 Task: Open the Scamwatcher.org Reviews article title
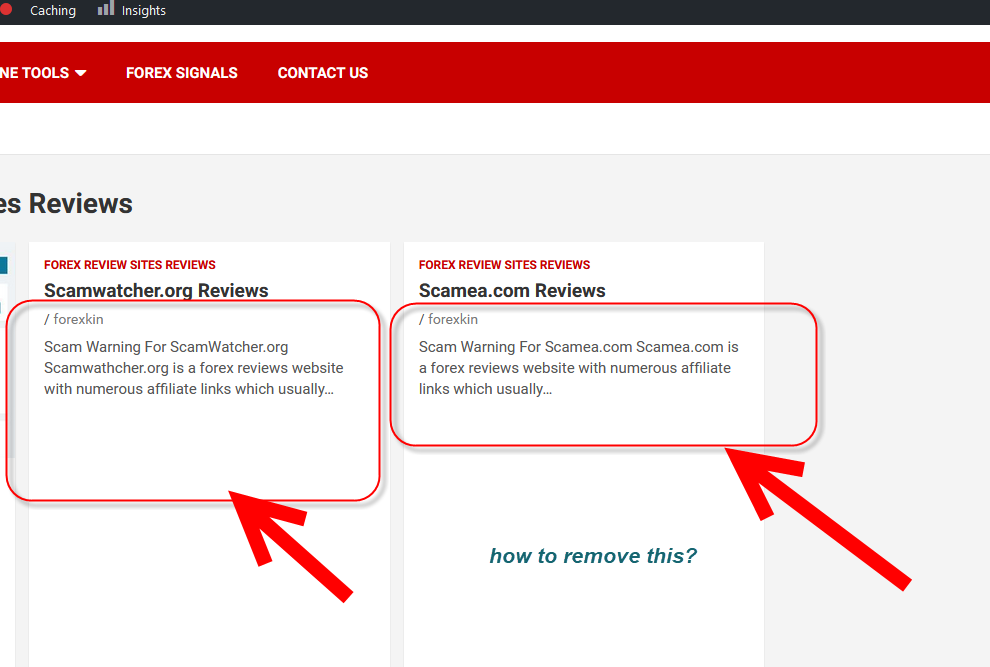pyautogui.click(x=156, y=291)
